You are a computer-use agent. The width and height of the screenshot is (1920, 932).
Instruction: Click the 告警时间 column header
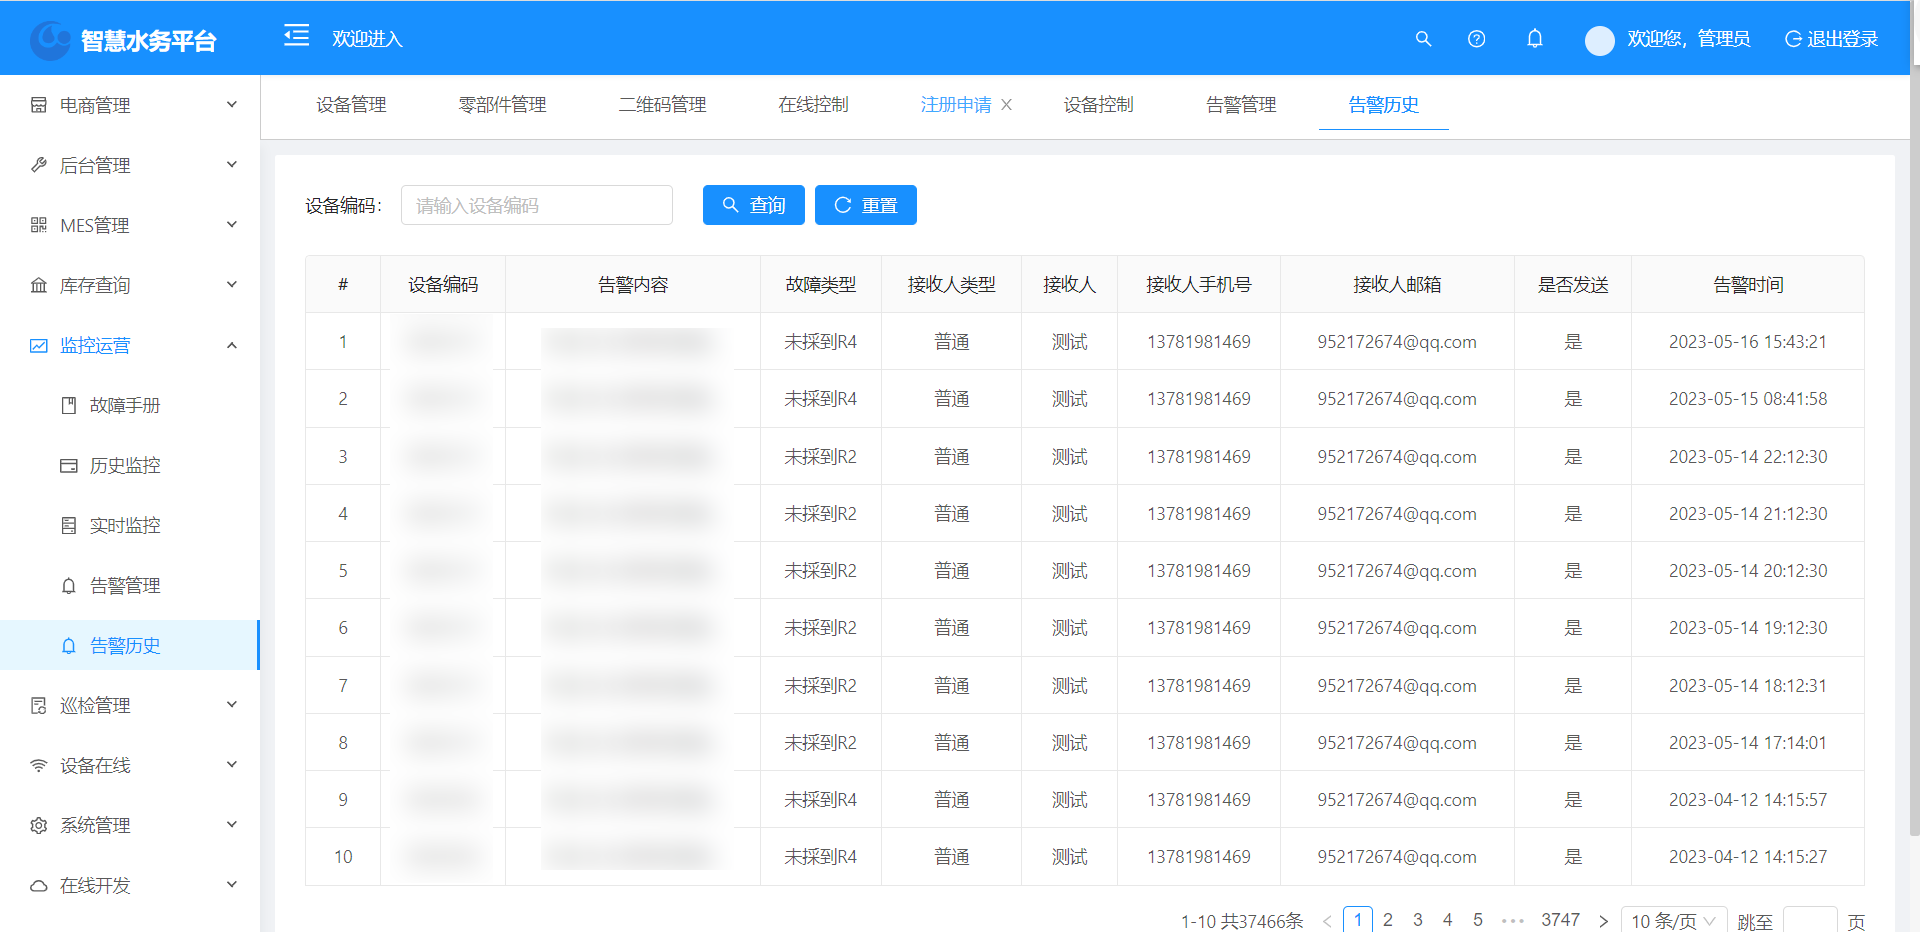coord(1748,285)
